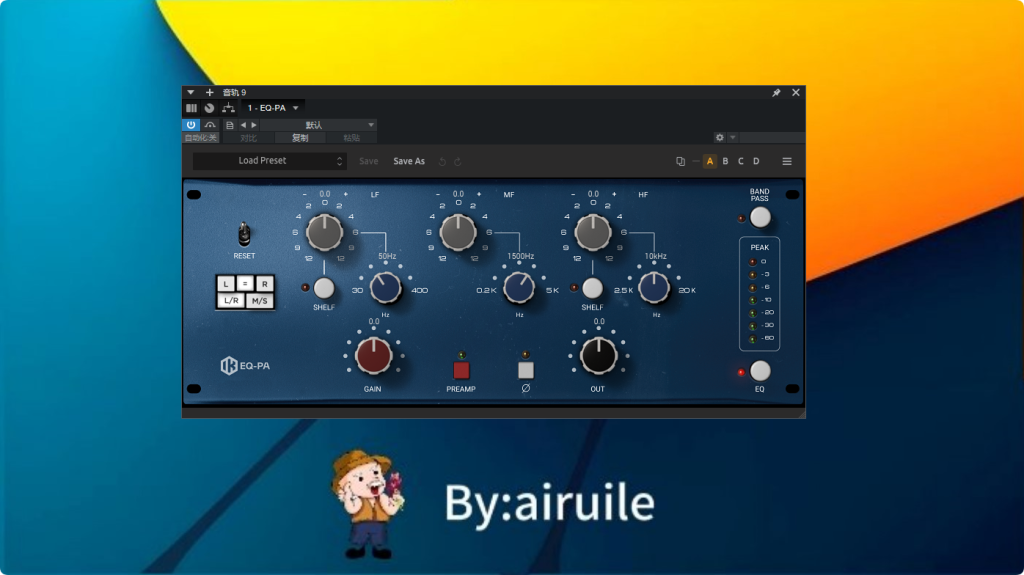Open the Load Preset selector

tap(270, 161)
